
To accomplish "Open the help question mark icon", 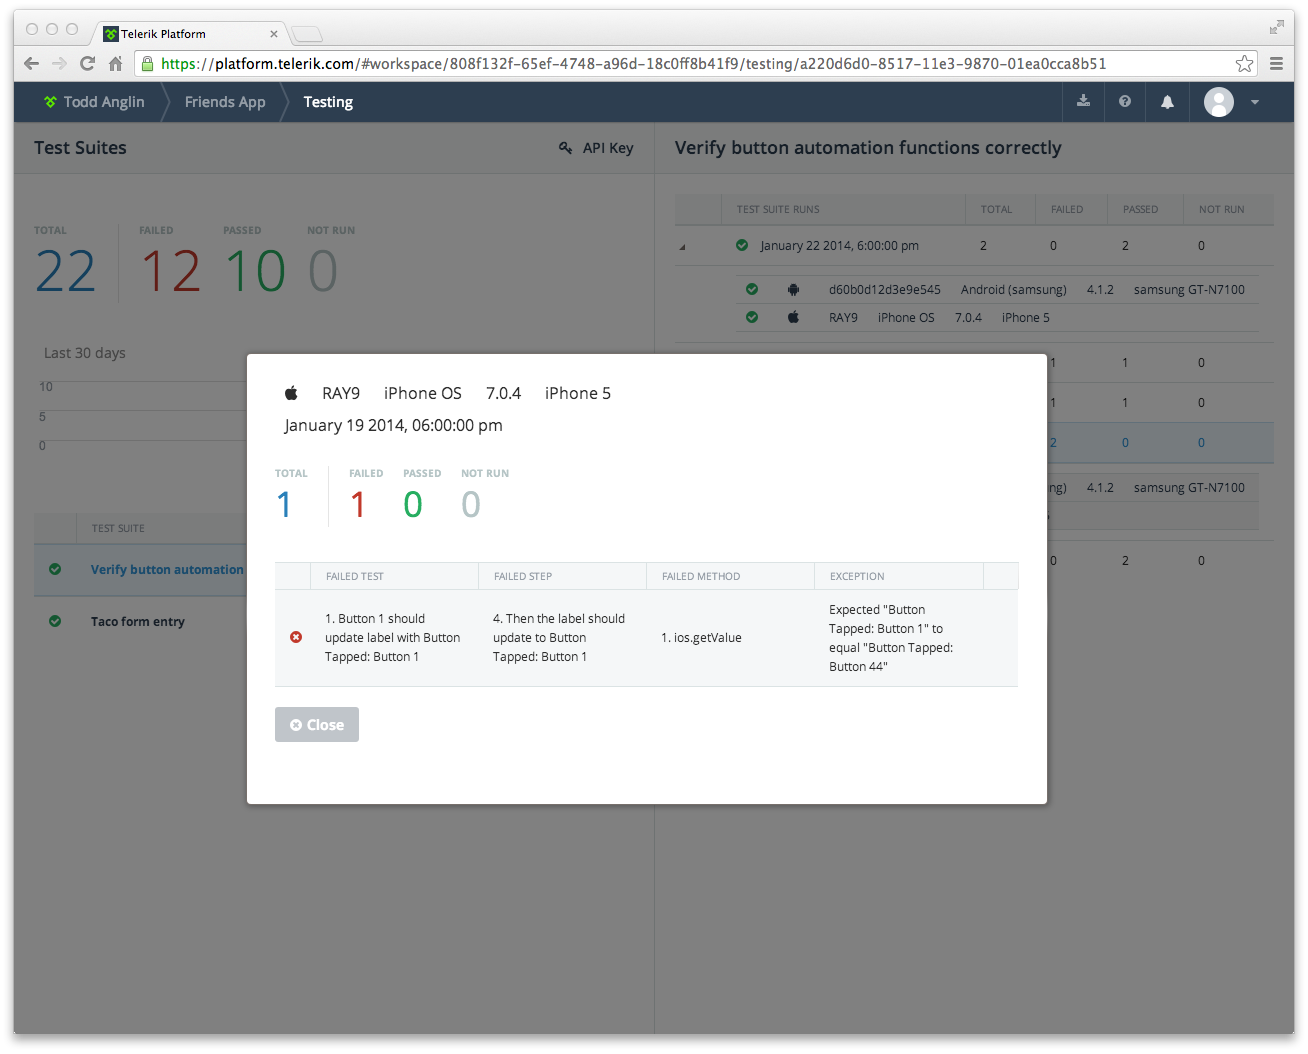I will 1125,101.
